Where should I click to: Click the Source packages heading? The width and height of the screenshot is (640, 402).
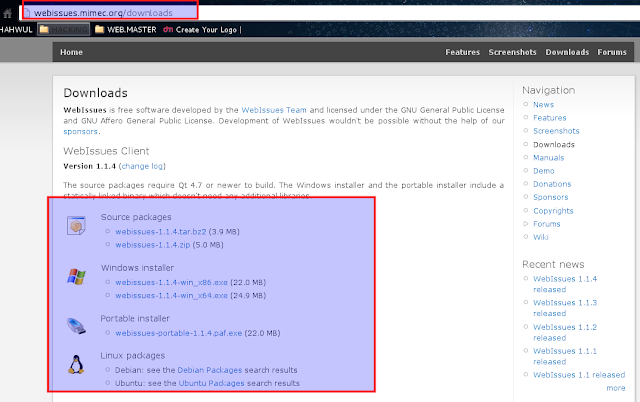tap(136, 217)
